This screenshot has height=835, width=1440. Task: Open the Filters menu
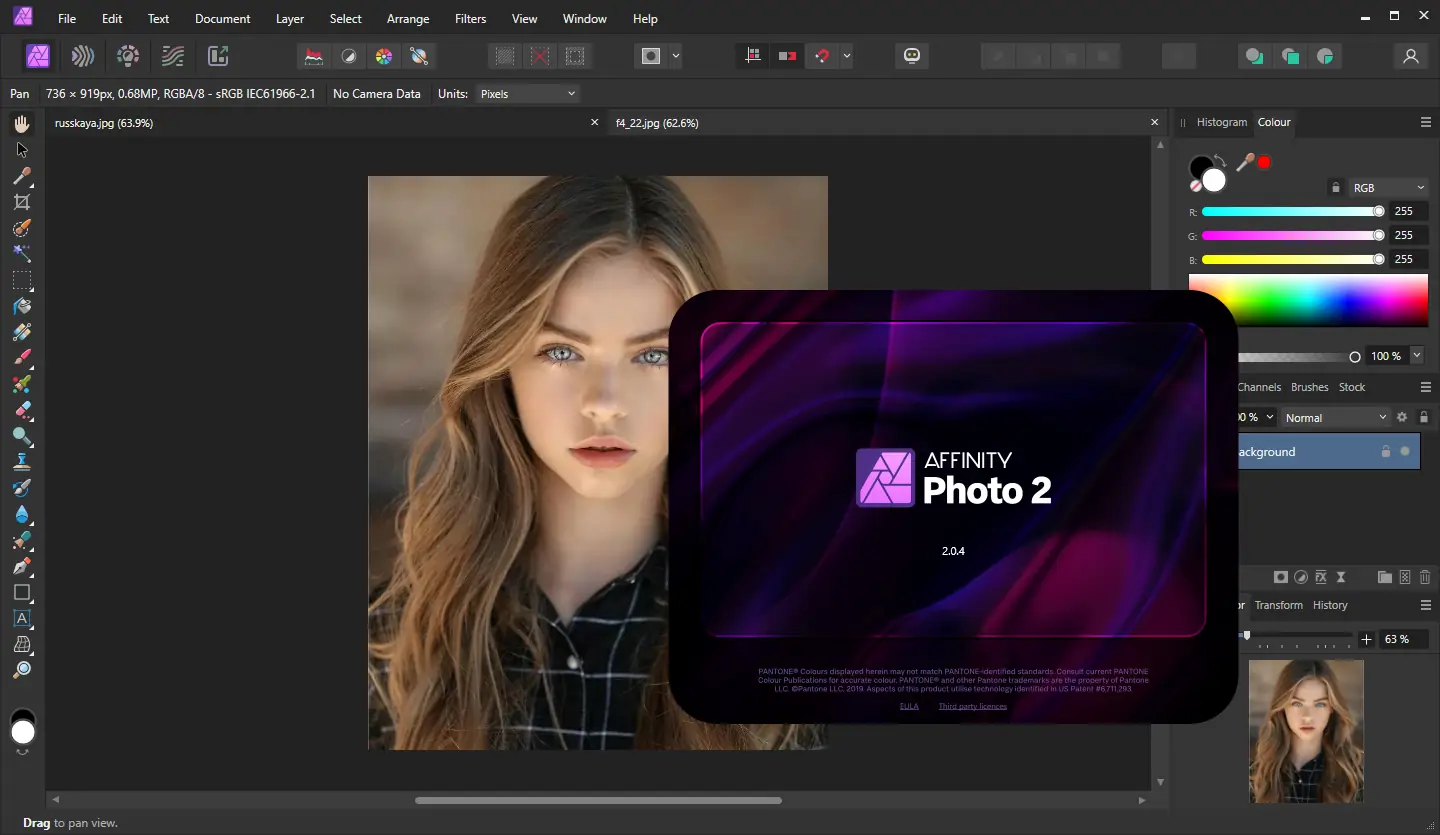pyautogui.click(x=470, y=19)
